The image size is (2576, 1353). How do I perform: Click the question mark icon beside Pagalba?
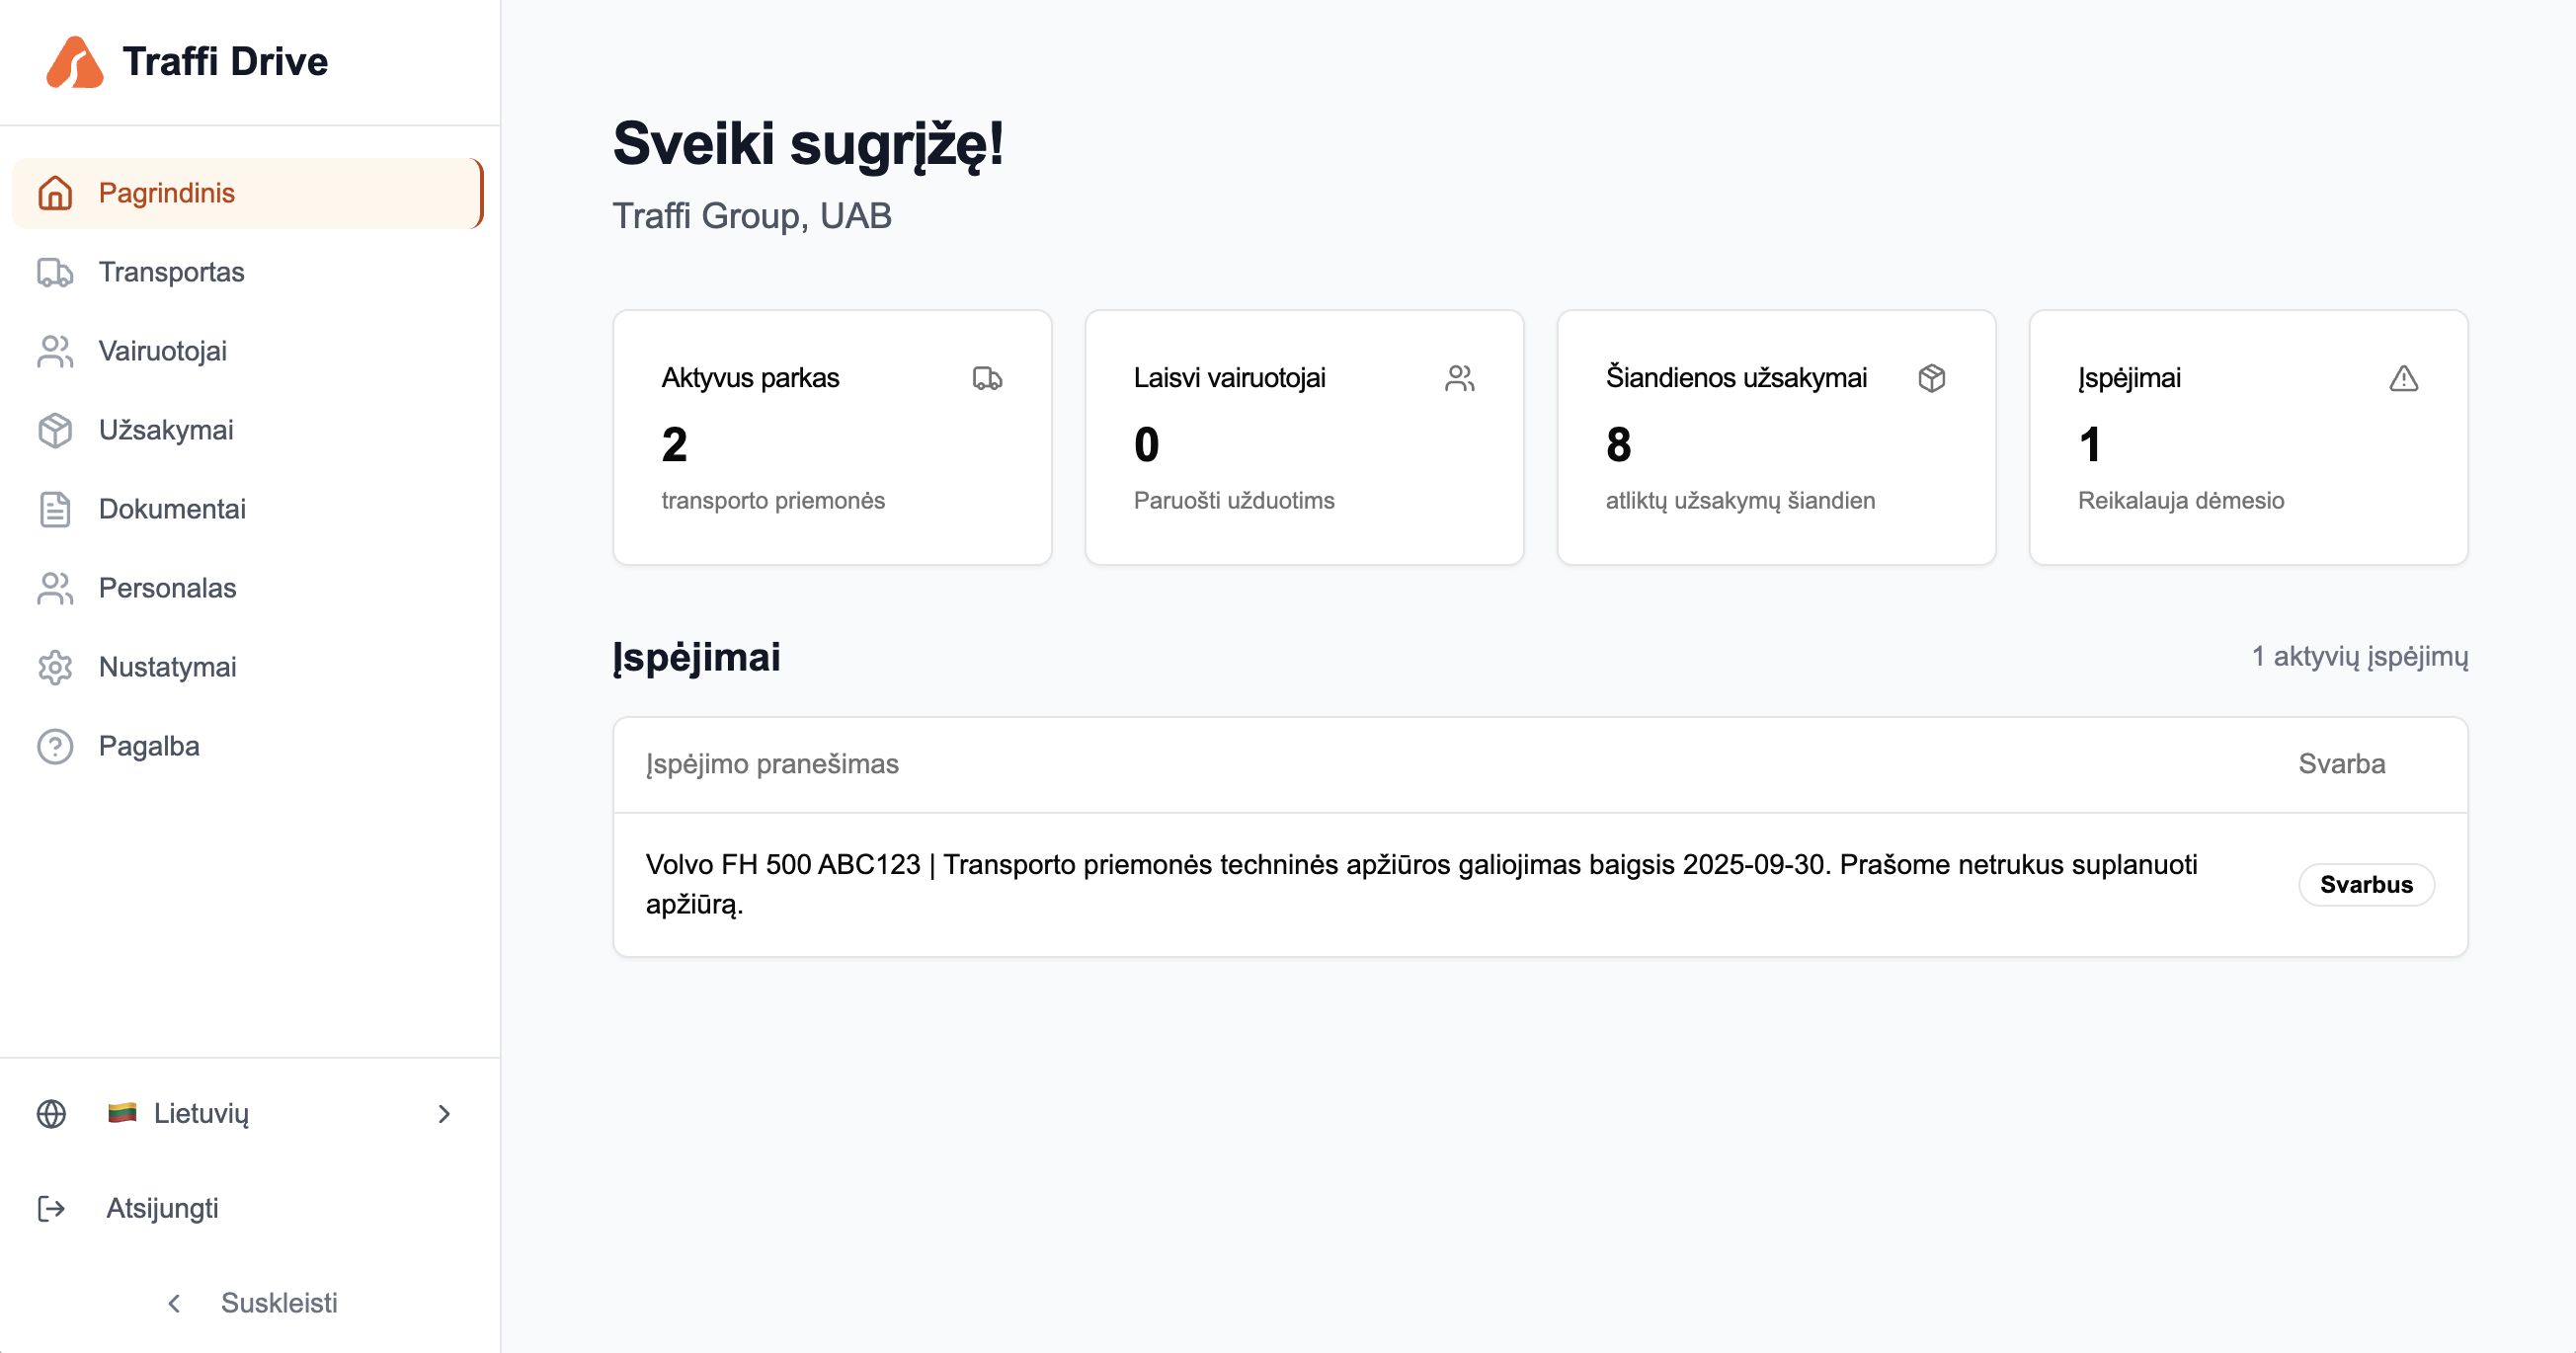pyautogui.click(x=55, y=746)
